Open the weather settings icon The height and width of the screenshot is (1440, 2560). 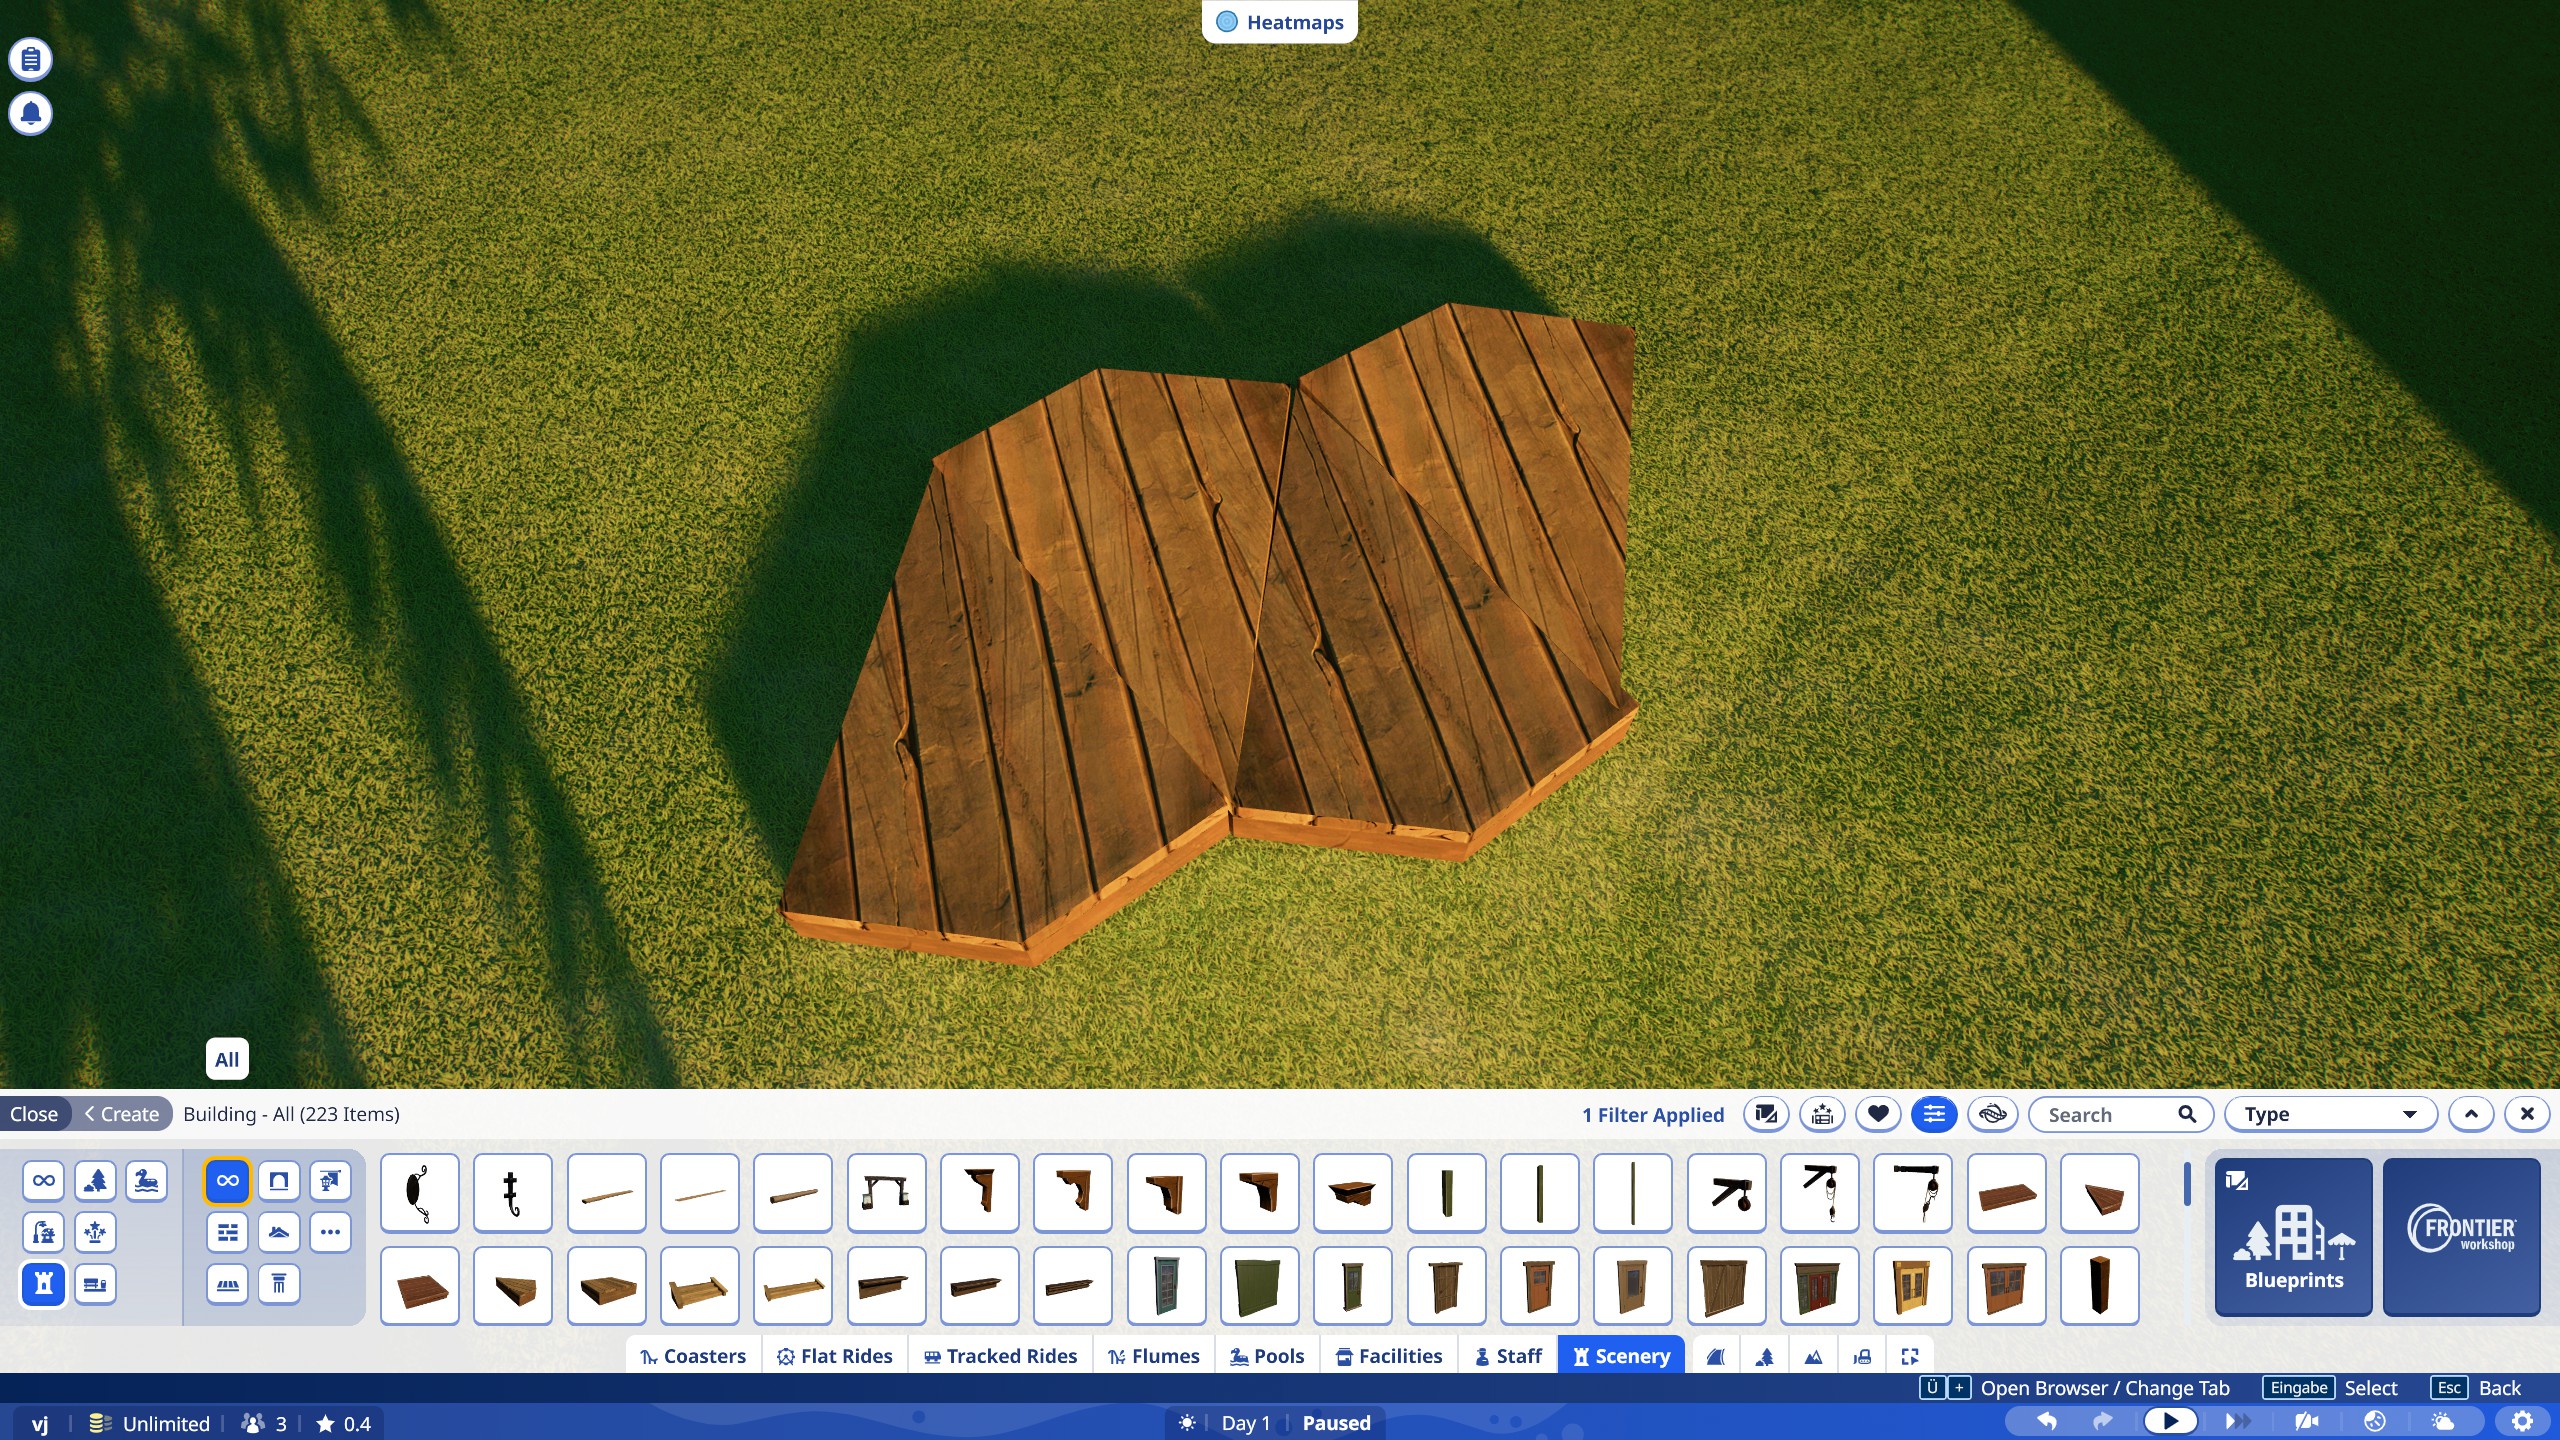(x=2443, y=1421)
